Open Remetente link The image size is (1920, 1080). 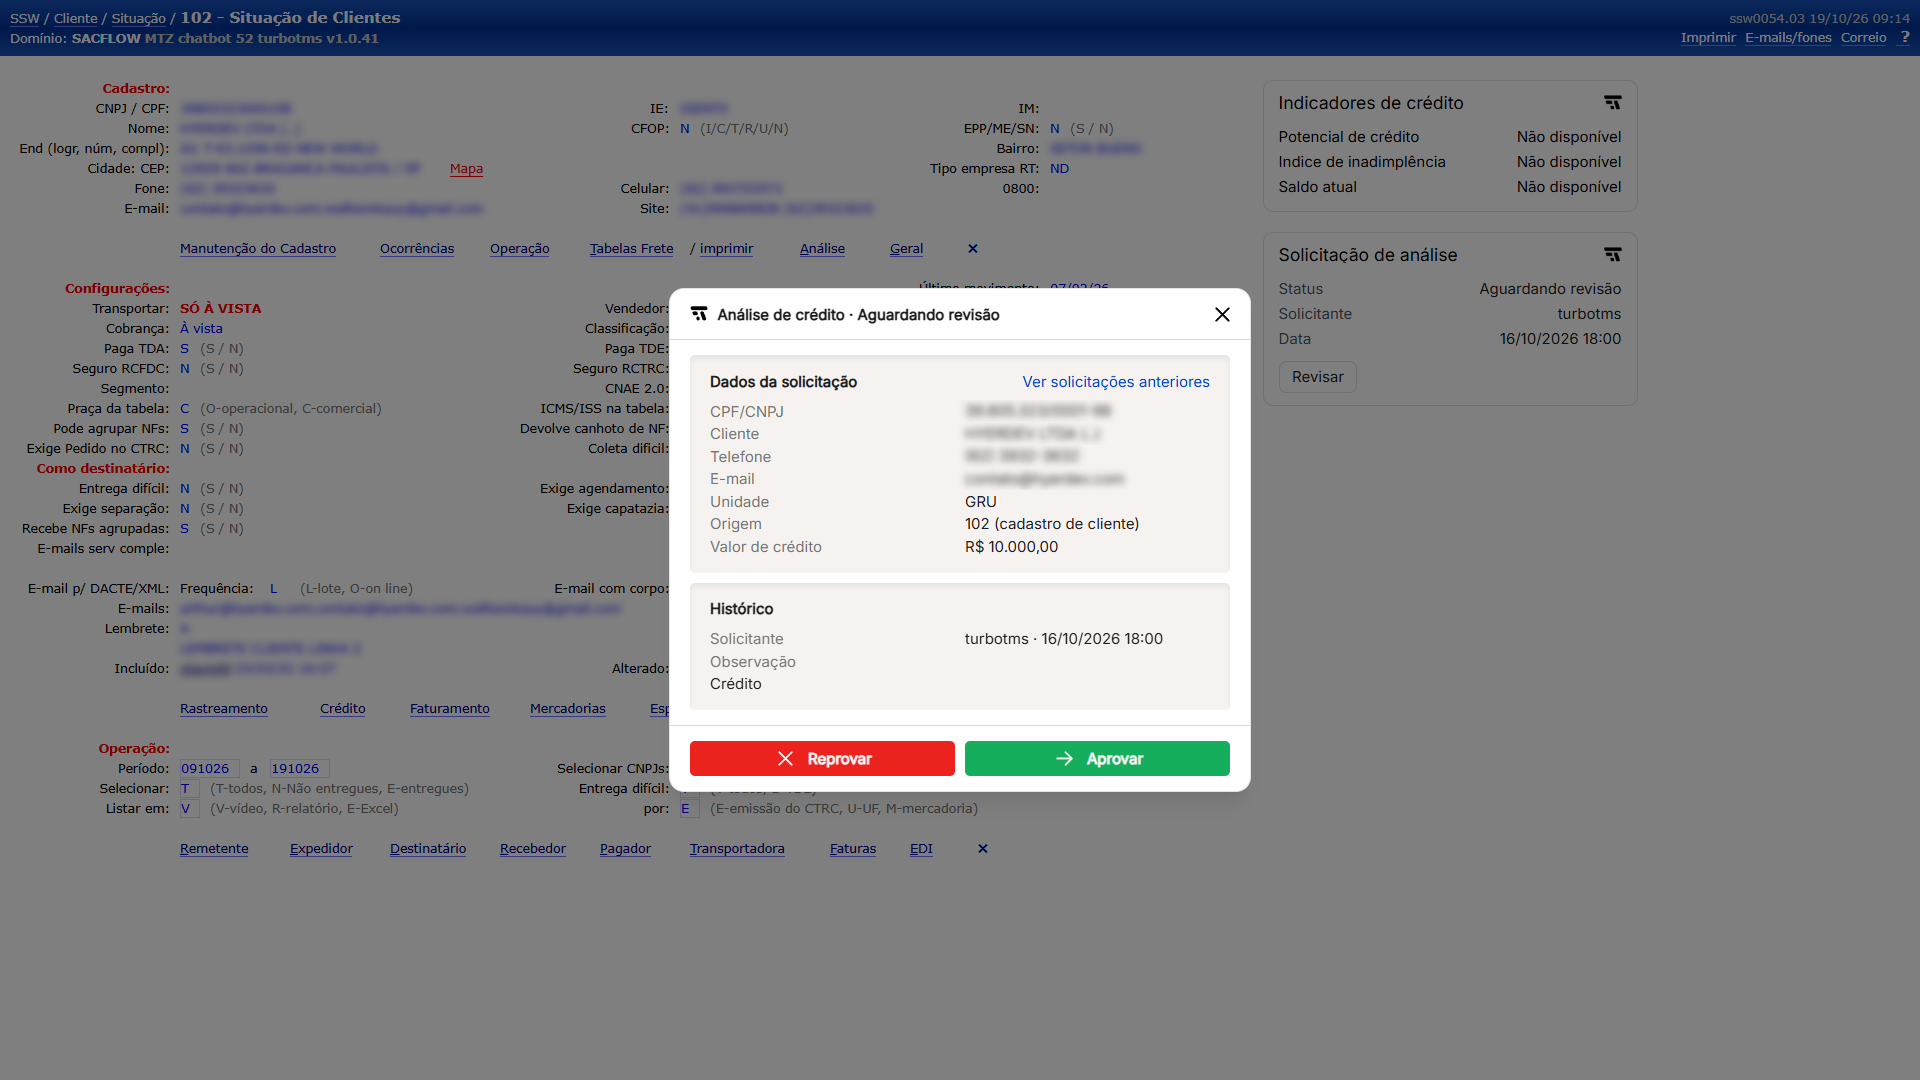point(214,849)
